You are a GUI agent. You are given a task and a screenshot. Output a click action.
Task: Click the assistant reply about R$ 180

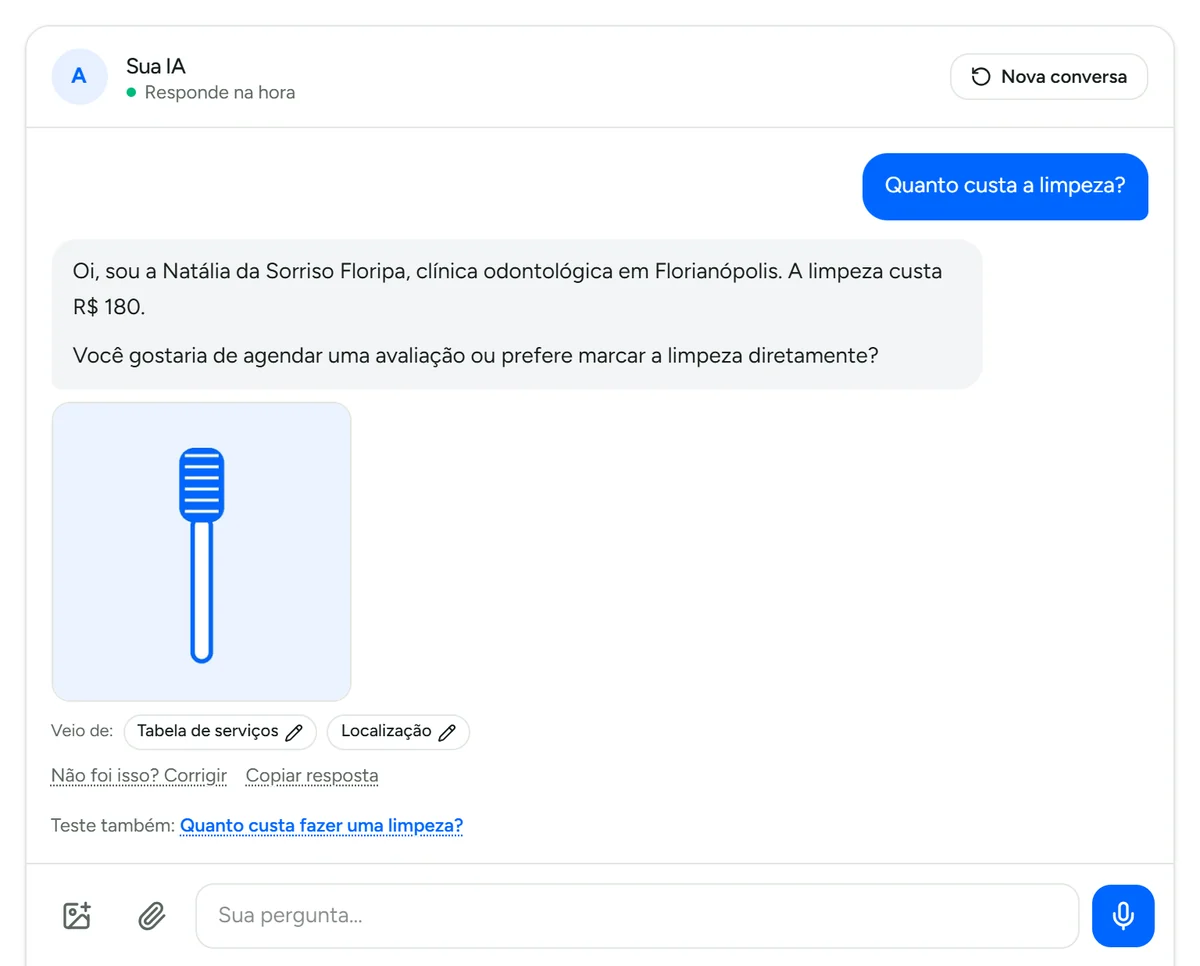[516, 314]
